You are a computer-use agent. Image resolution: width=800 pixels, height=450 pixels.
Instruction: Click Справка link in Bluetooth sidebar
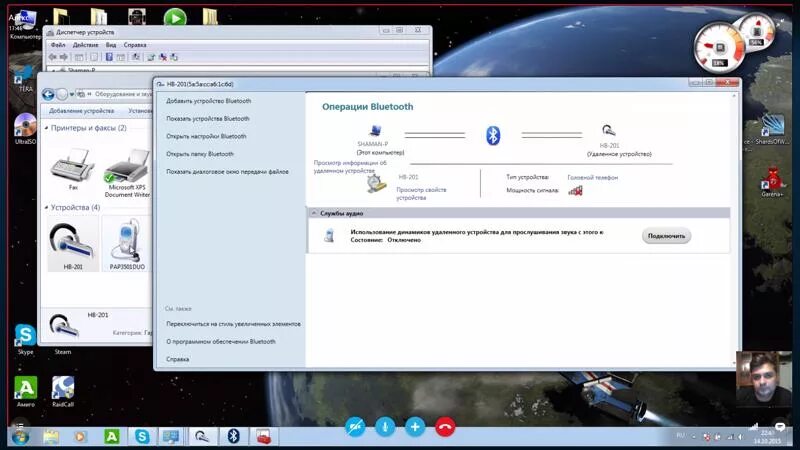[178, 359]
